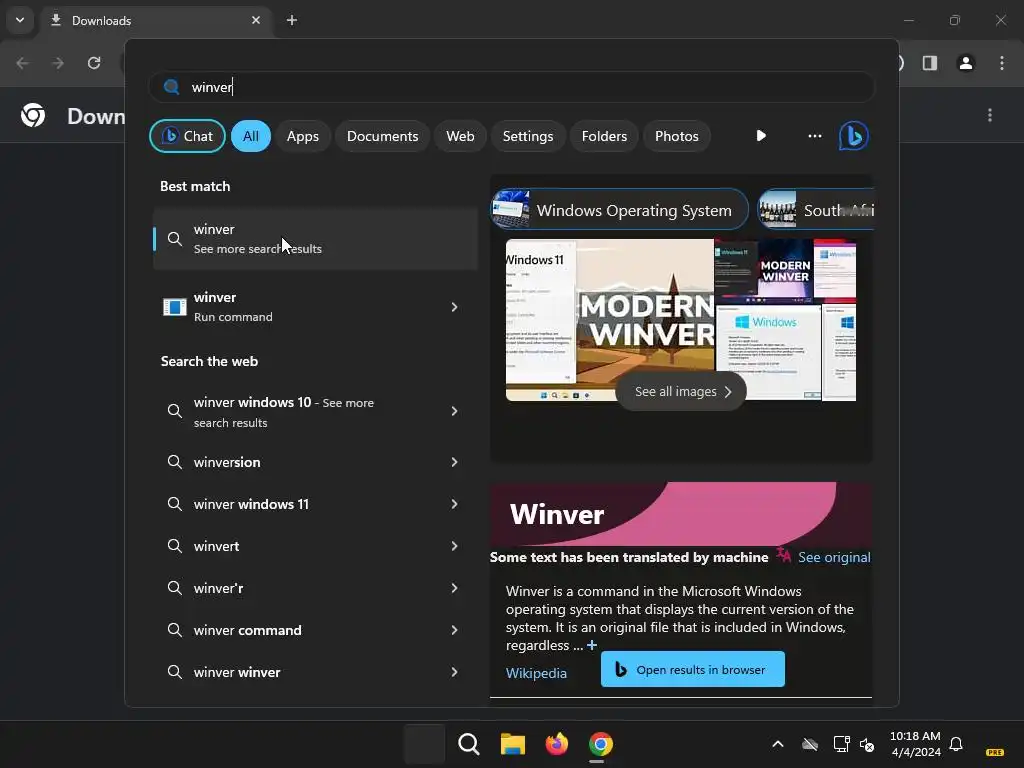
Task: Click the Start button on the taskbar
Action: pos(424,744)
